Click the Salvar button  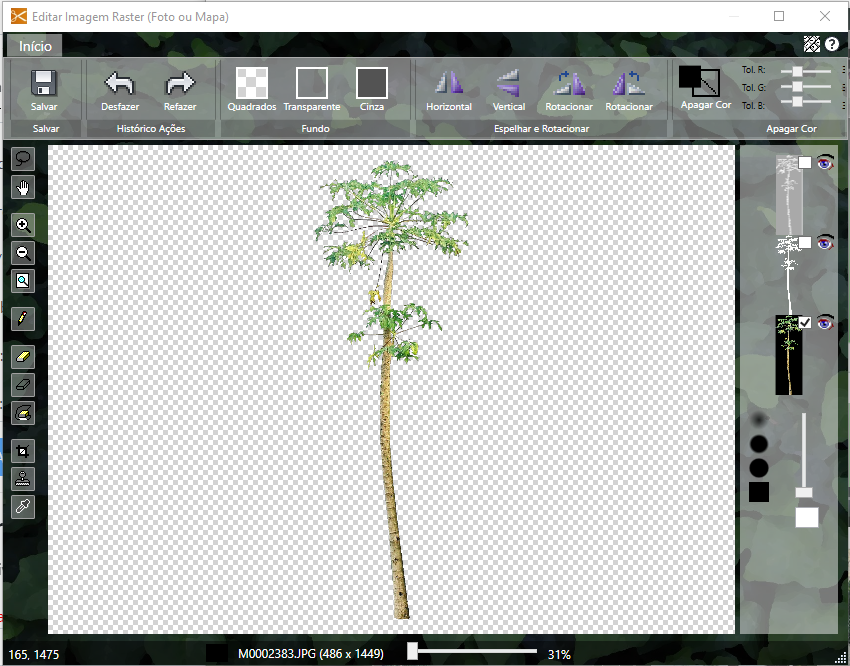[x=44, y=90]
